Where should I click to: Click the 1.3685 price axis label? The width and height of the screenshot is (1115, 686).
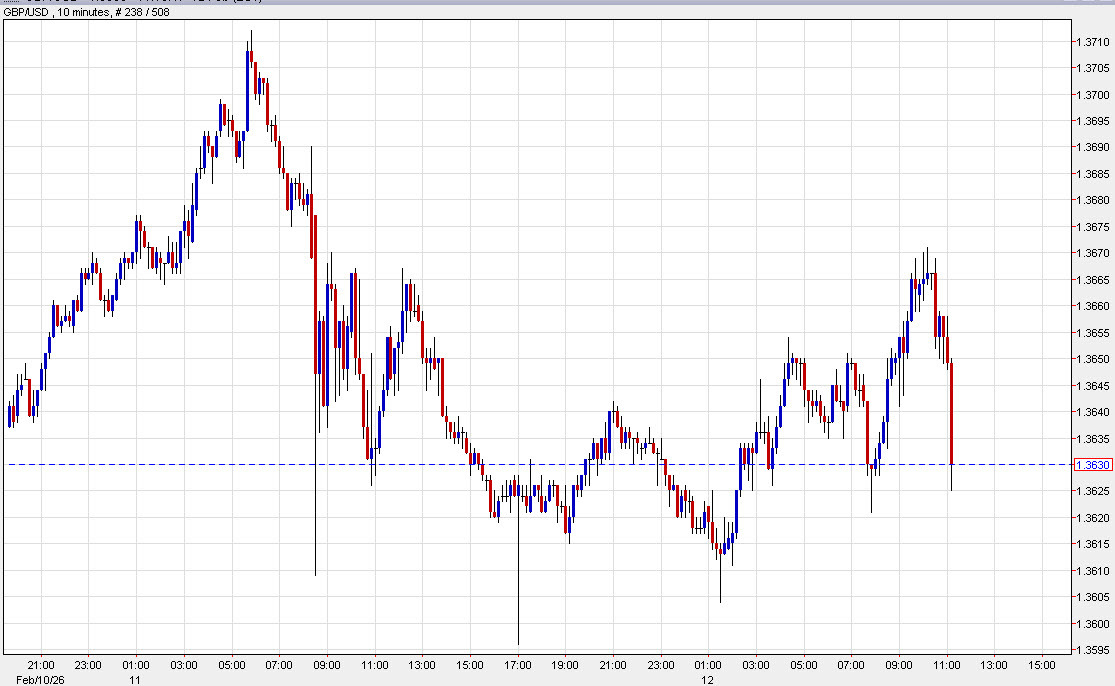[x=1089, y=174]
